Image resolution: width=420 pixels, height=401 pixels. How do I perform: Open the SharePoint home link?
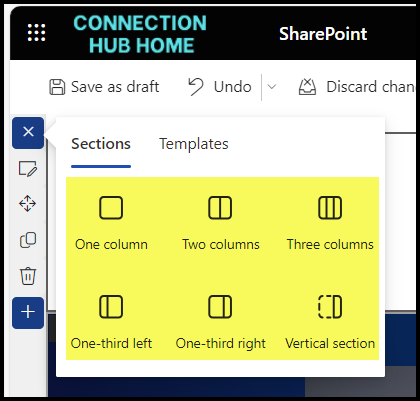pyautogui.click(x=323, y=34)
